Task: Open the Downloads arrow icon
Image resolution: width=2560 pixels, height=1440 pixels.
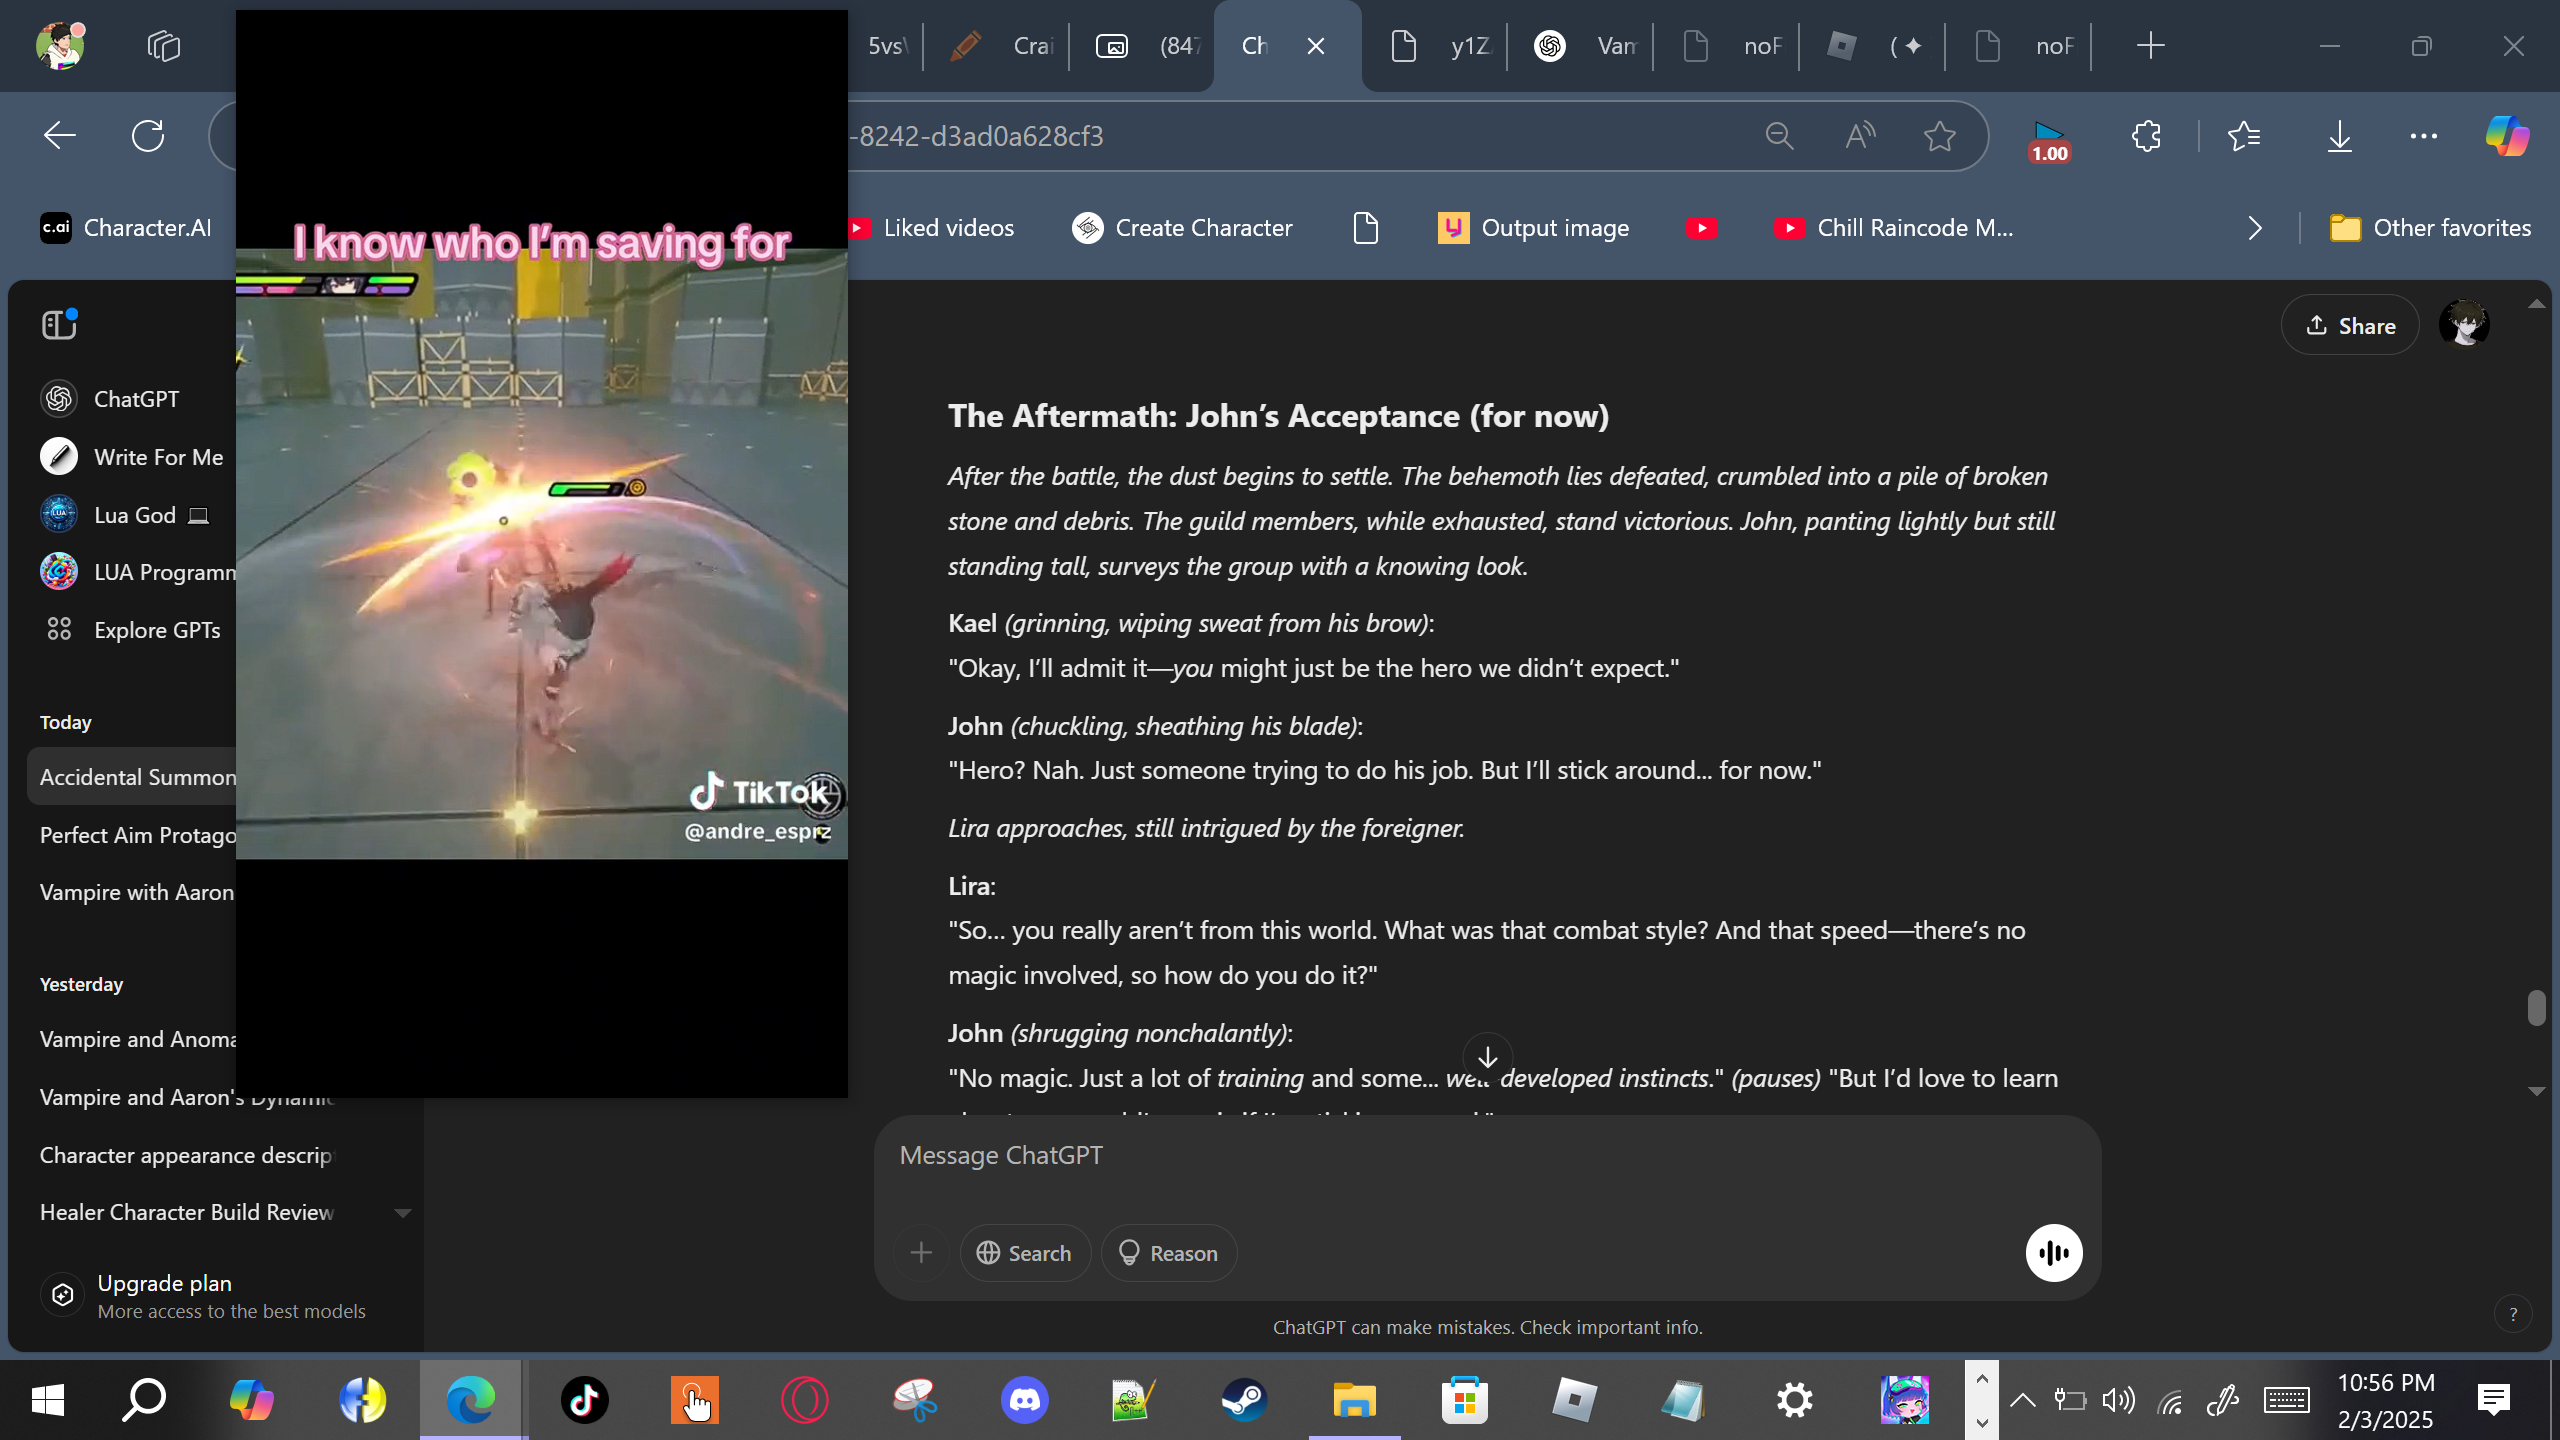Action: 2340,136
